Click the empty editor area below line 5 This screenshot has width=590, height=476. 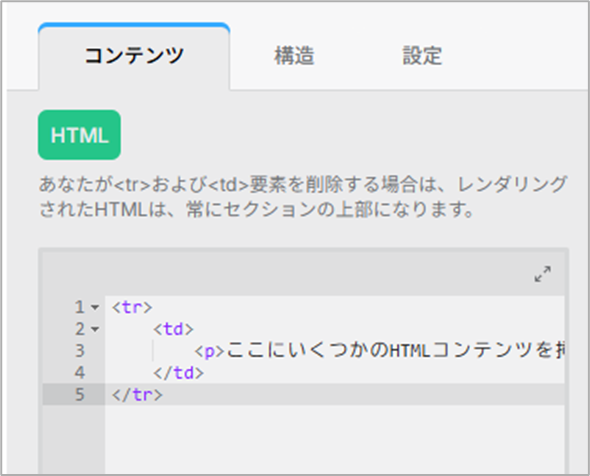click(x=335, y=439)
